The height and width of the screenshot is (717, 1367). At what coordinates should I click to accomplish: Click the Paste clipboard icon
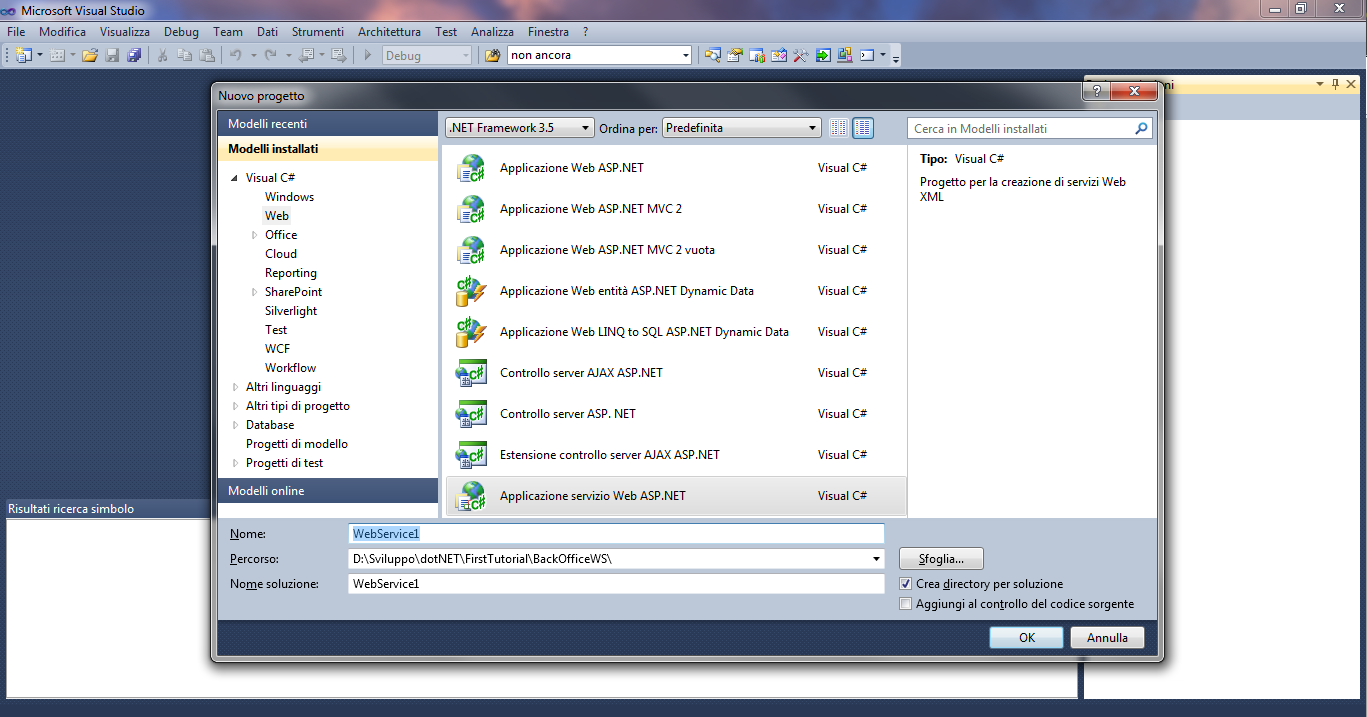pyautogui.click(x=207, y=55)
